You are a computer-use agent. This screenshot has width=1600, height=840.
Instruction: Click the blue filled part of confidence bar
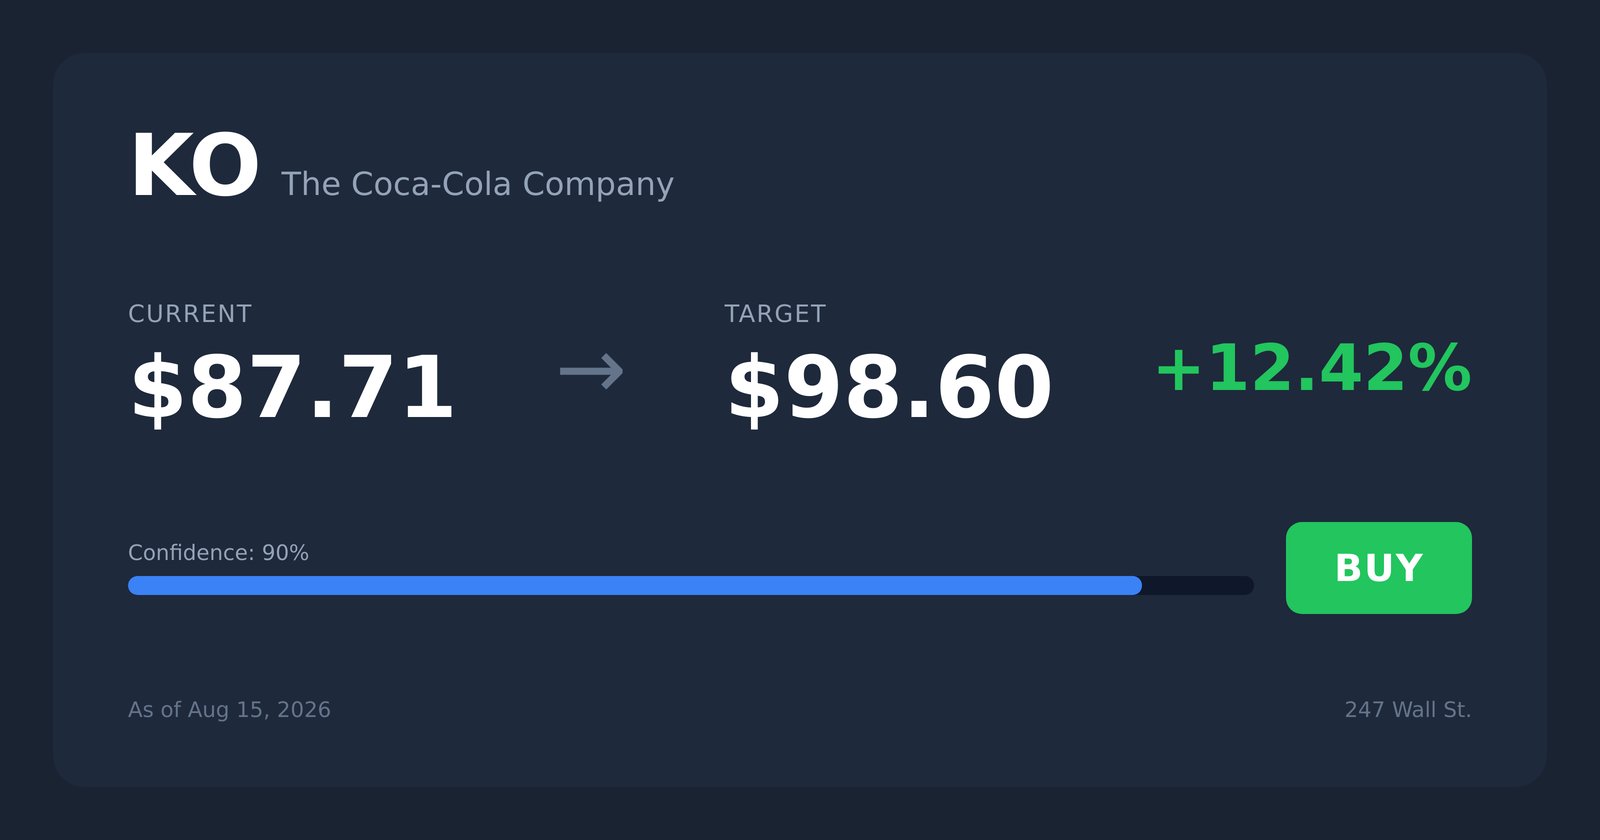(x=635, y=585)
